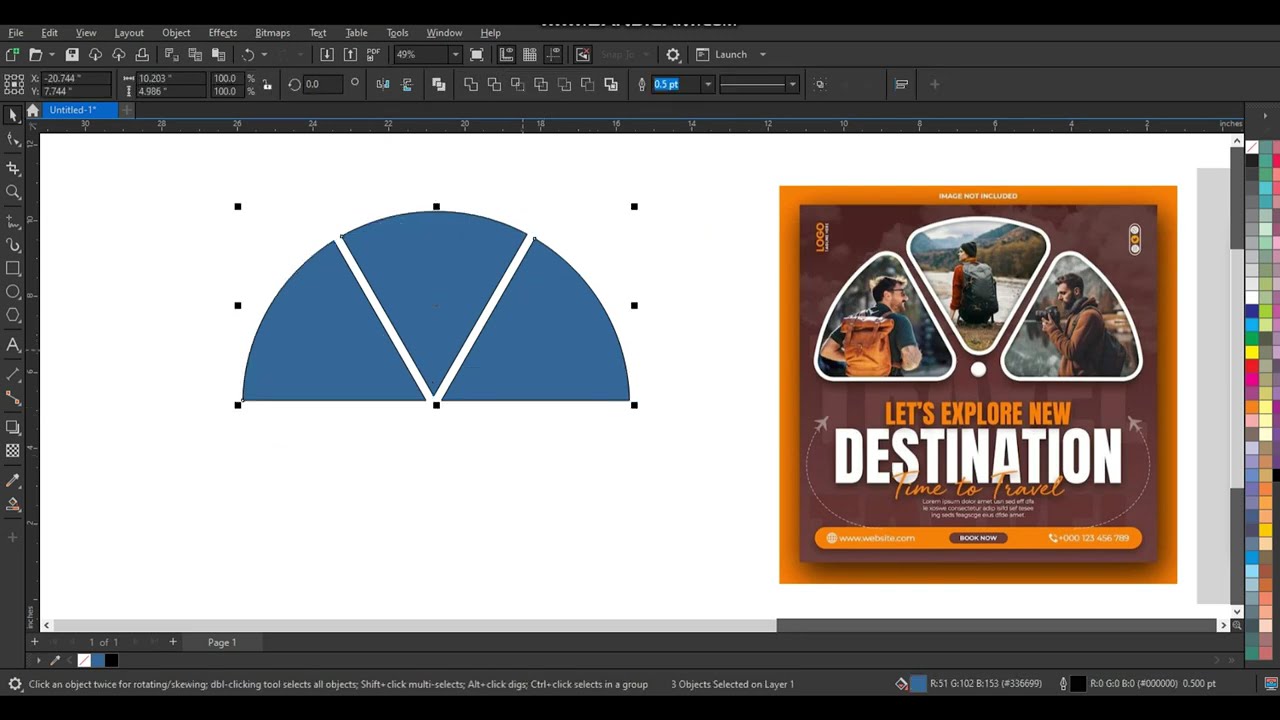
Task: Click the Welcome screen home tab
Action: [x=33, y=110]
